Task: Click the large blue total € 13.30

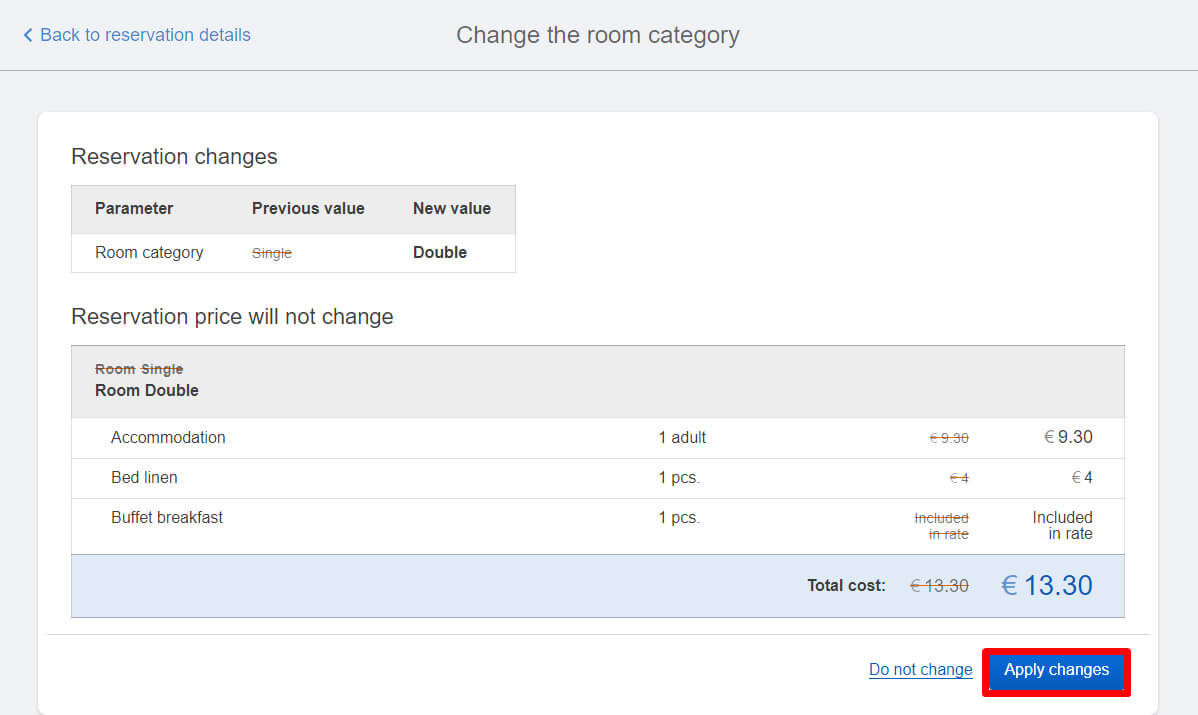Action: click(1047, 586)
